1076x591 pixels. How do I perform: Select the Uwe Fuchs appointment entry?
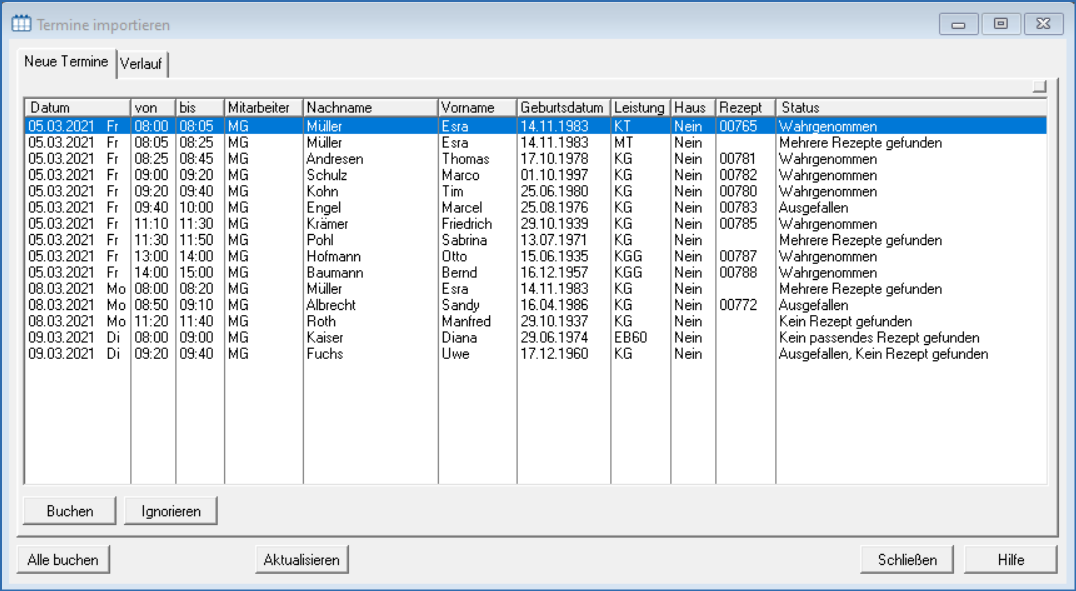click(x=400, y=353)
